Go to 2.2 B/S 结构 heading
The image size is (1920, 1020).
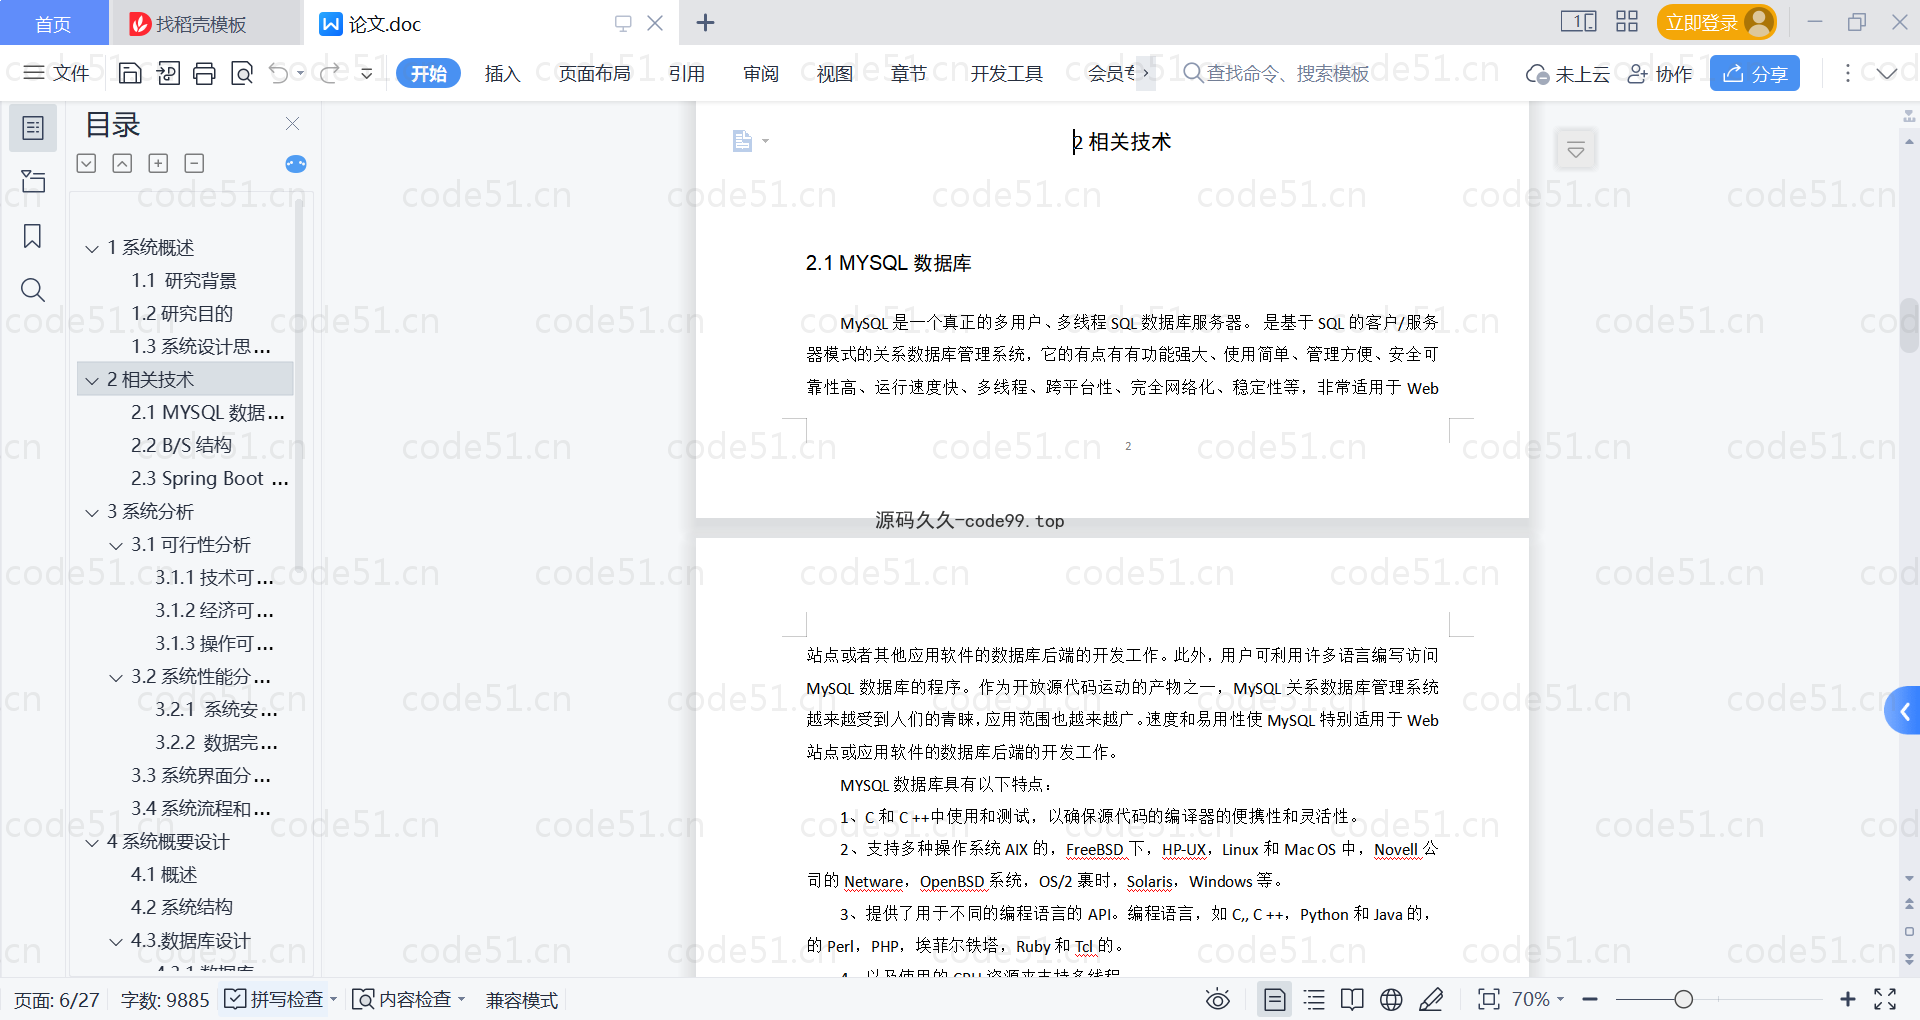[x=182, y=445]
